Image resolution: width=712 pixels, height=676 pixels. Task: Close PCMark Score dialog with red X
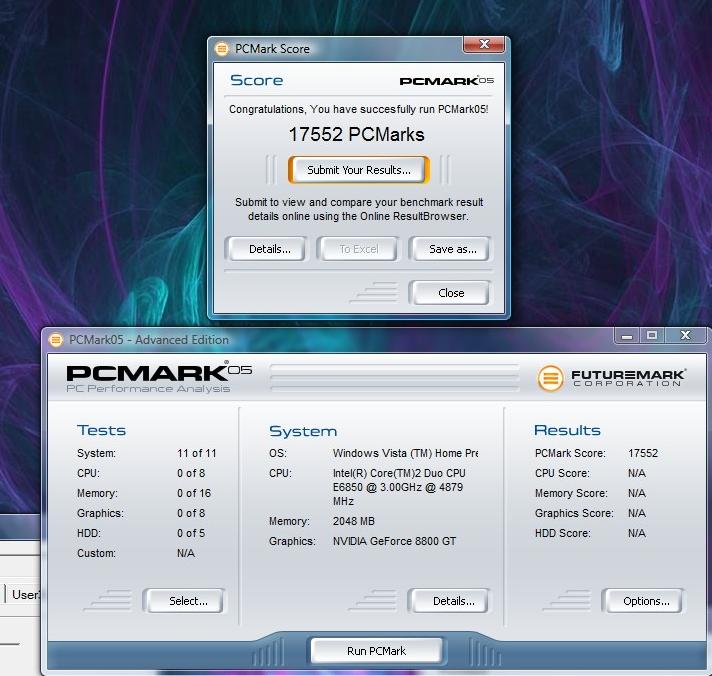pos(484,44)
